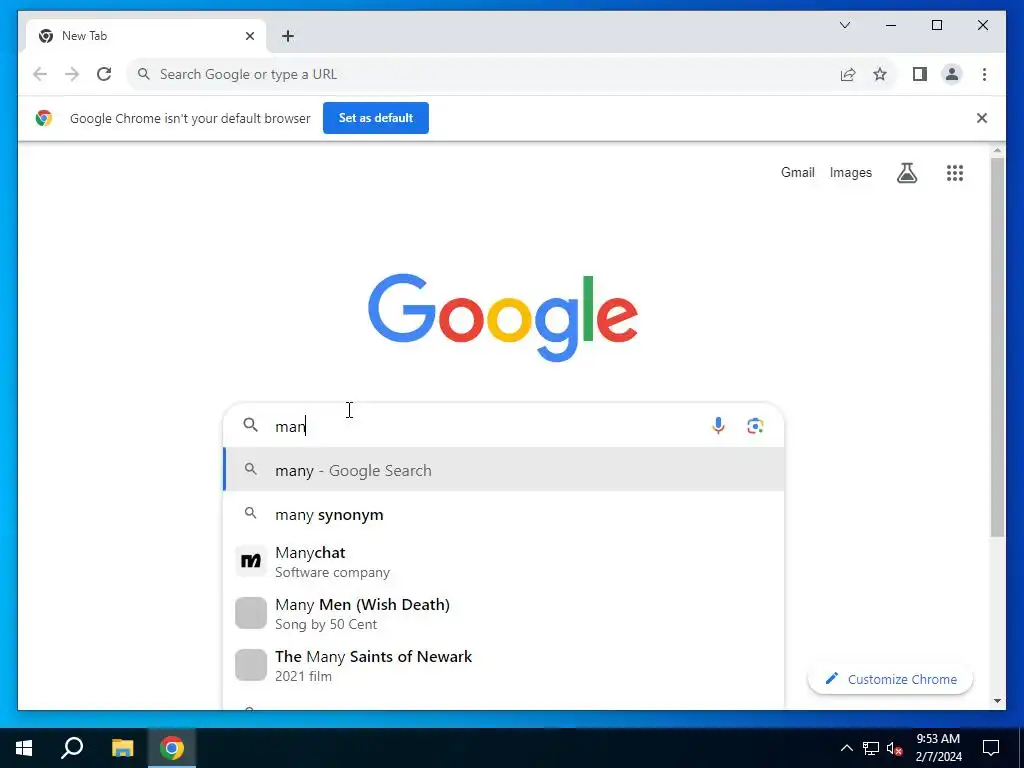Search by image with Google Lens icon
The image size is (1024, 768).
(755, 426)
